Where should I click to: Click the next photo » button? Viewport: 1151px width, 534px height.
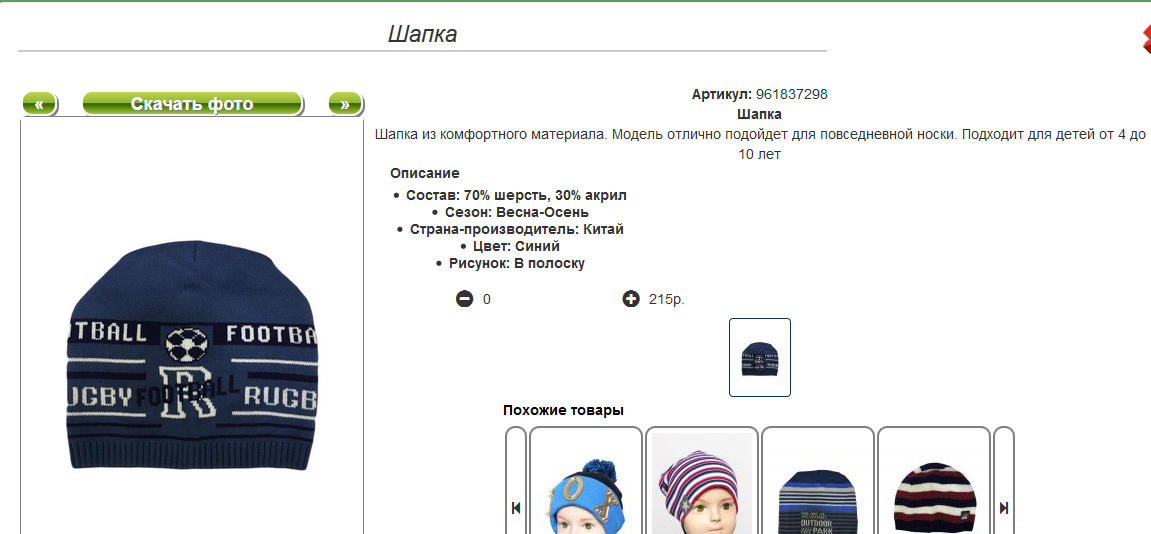(x=345, y=104)
